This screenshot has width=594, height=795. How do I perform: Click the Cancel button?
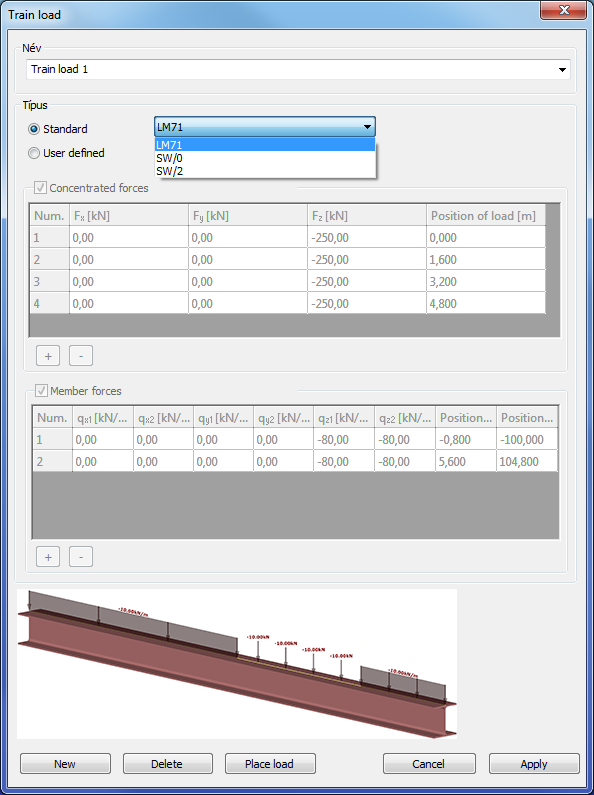[x=429, y=764]
